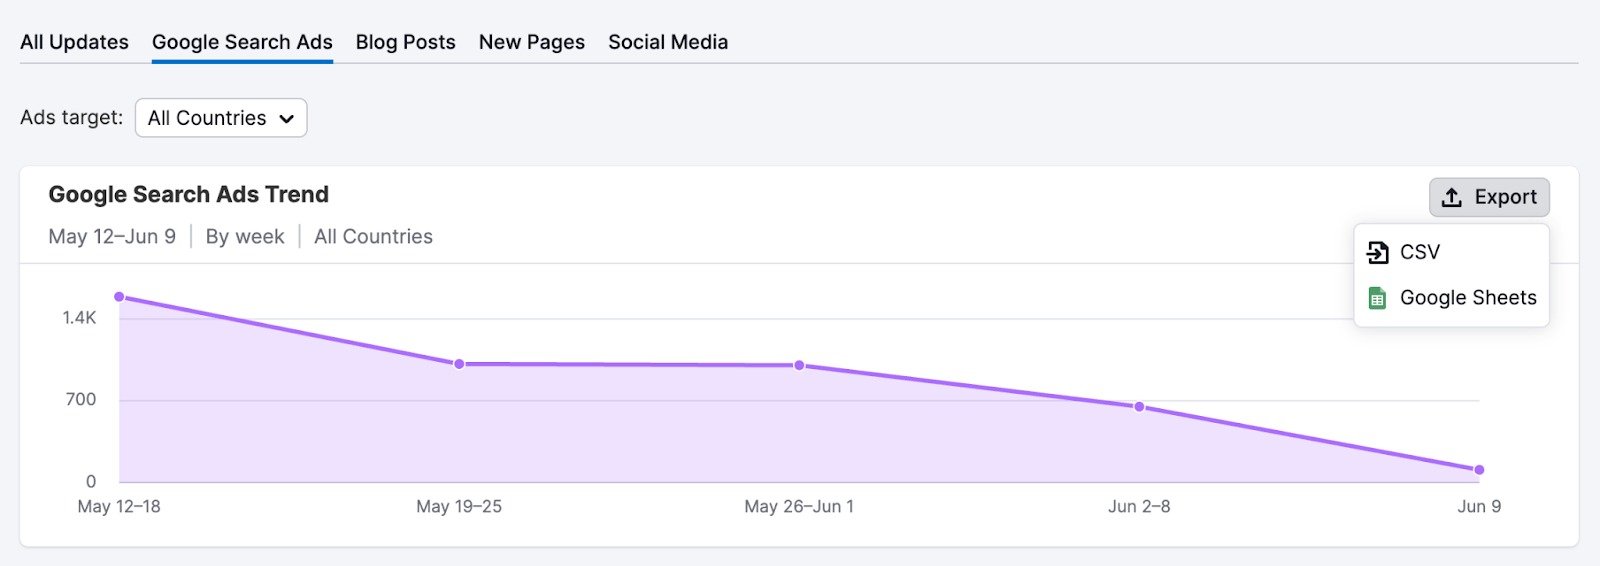The height and width of the screenshot is (566, 1600).
Task: Choose CSV from the export menu
Action: (1419, 252)
